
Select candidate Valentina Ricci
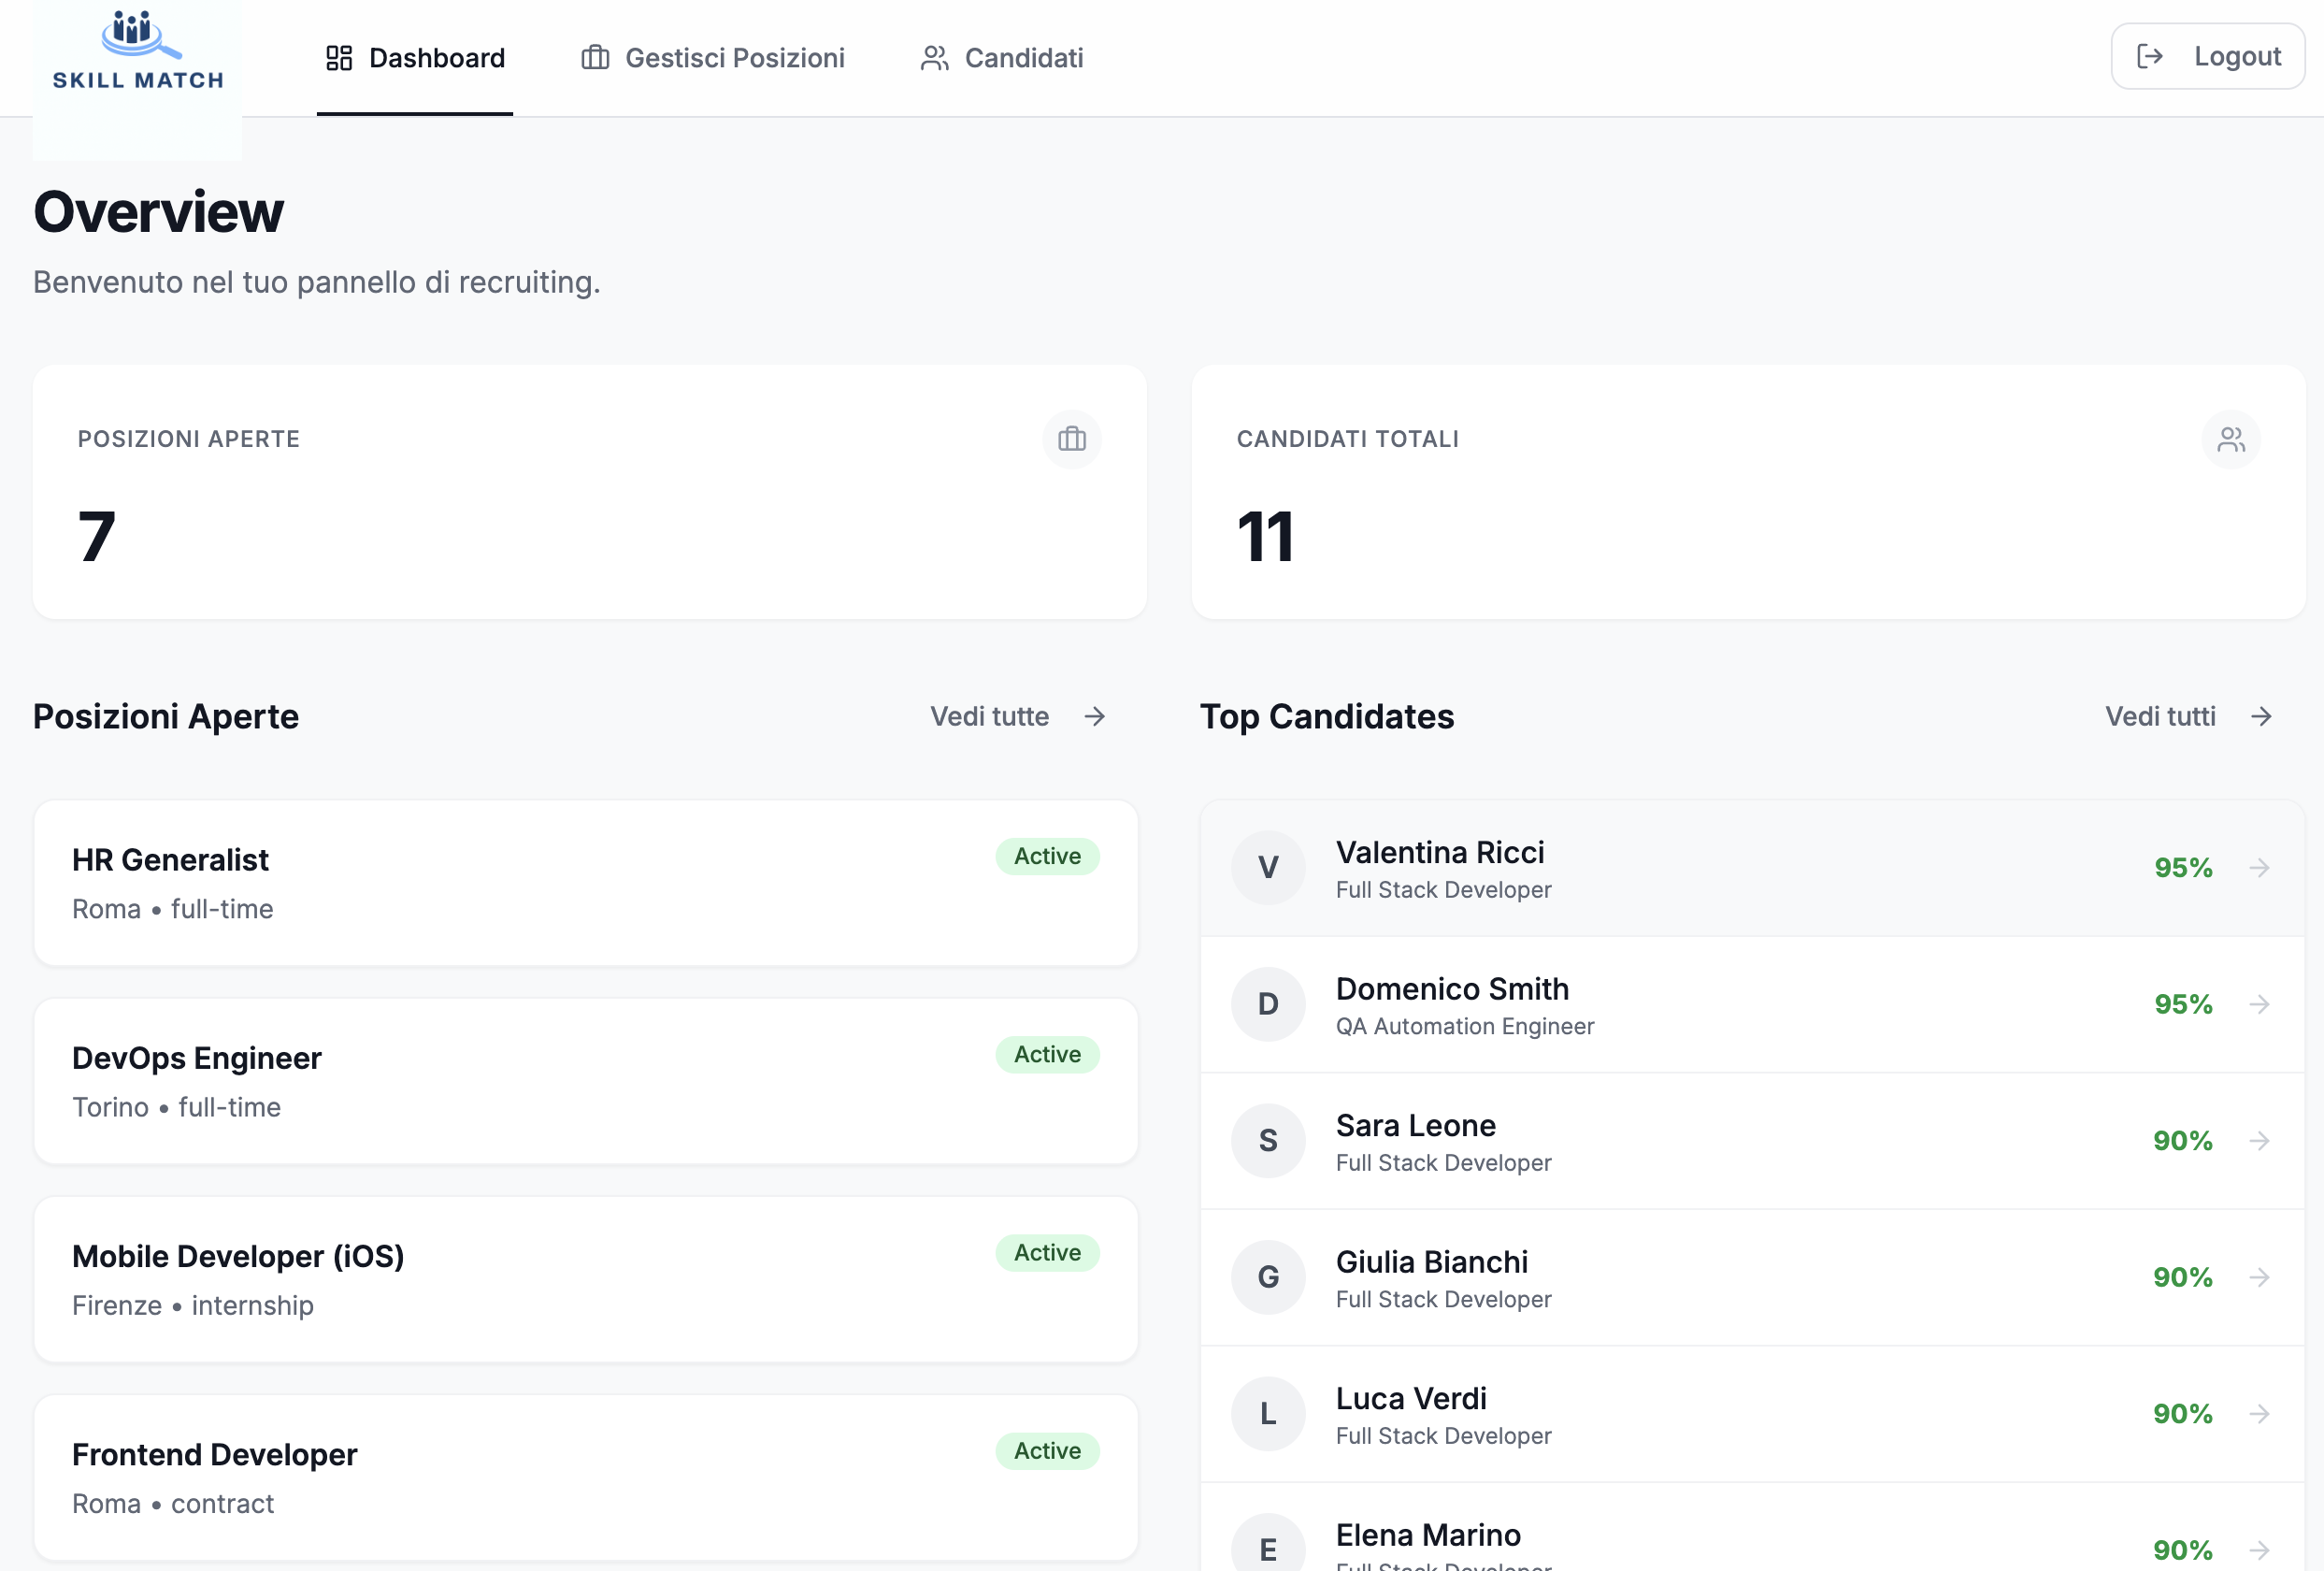[x=1752, y=868]
